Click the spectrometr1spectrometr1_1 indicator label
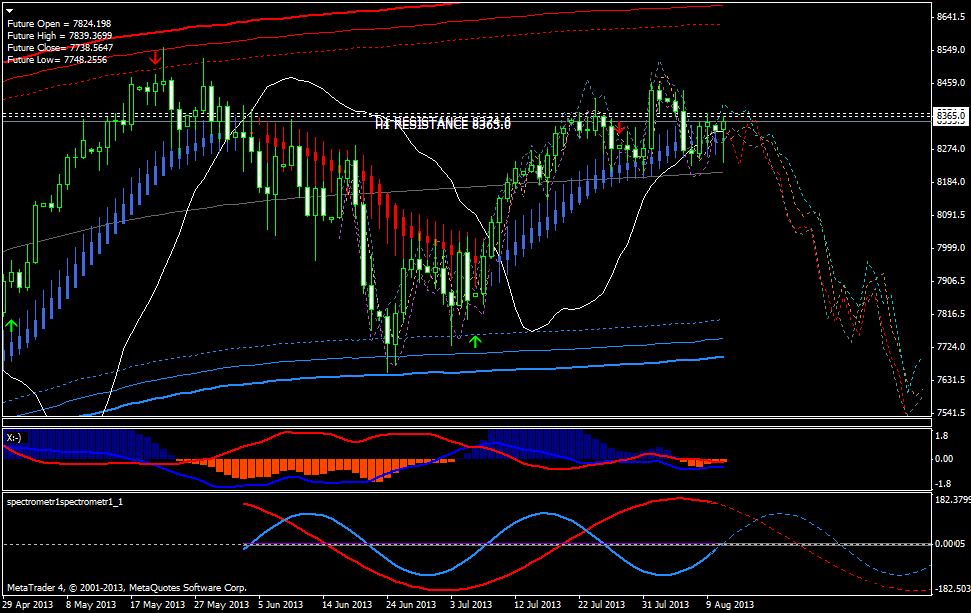The image size is (971, 613). point(65,502)
